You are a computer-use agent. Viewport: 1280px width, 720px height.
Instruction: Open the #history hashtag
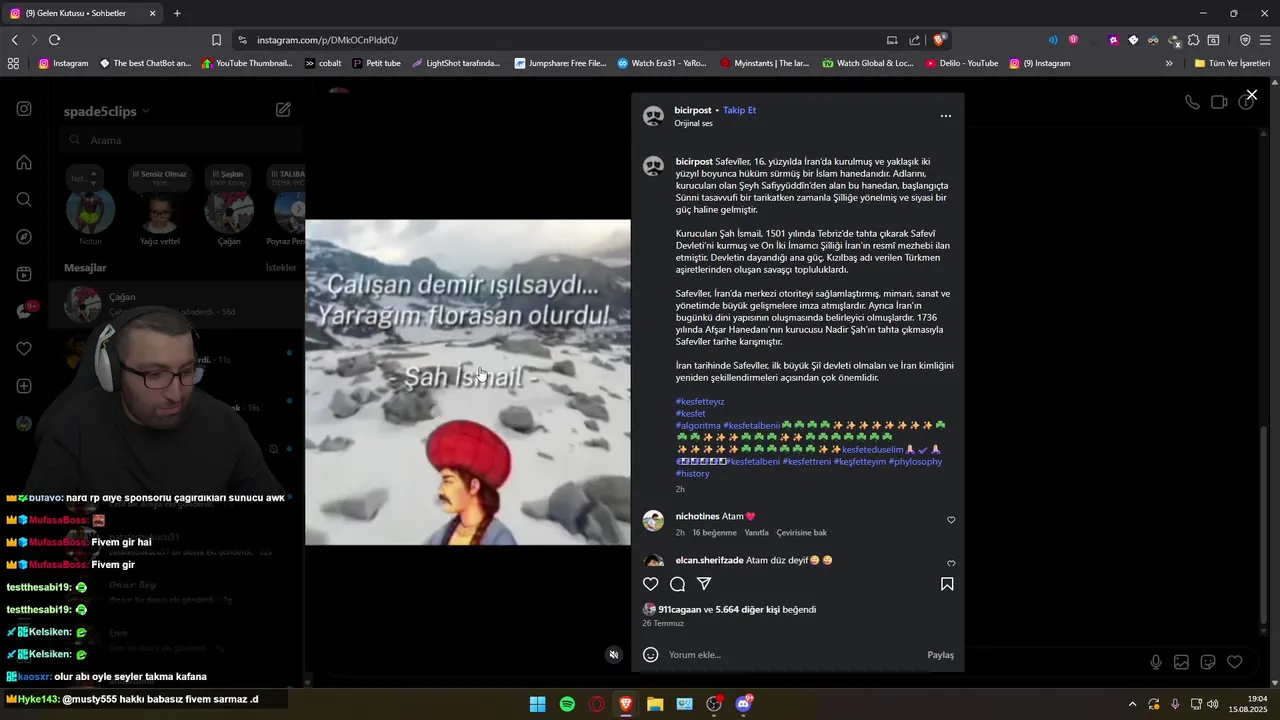click(x=692, y=474)
